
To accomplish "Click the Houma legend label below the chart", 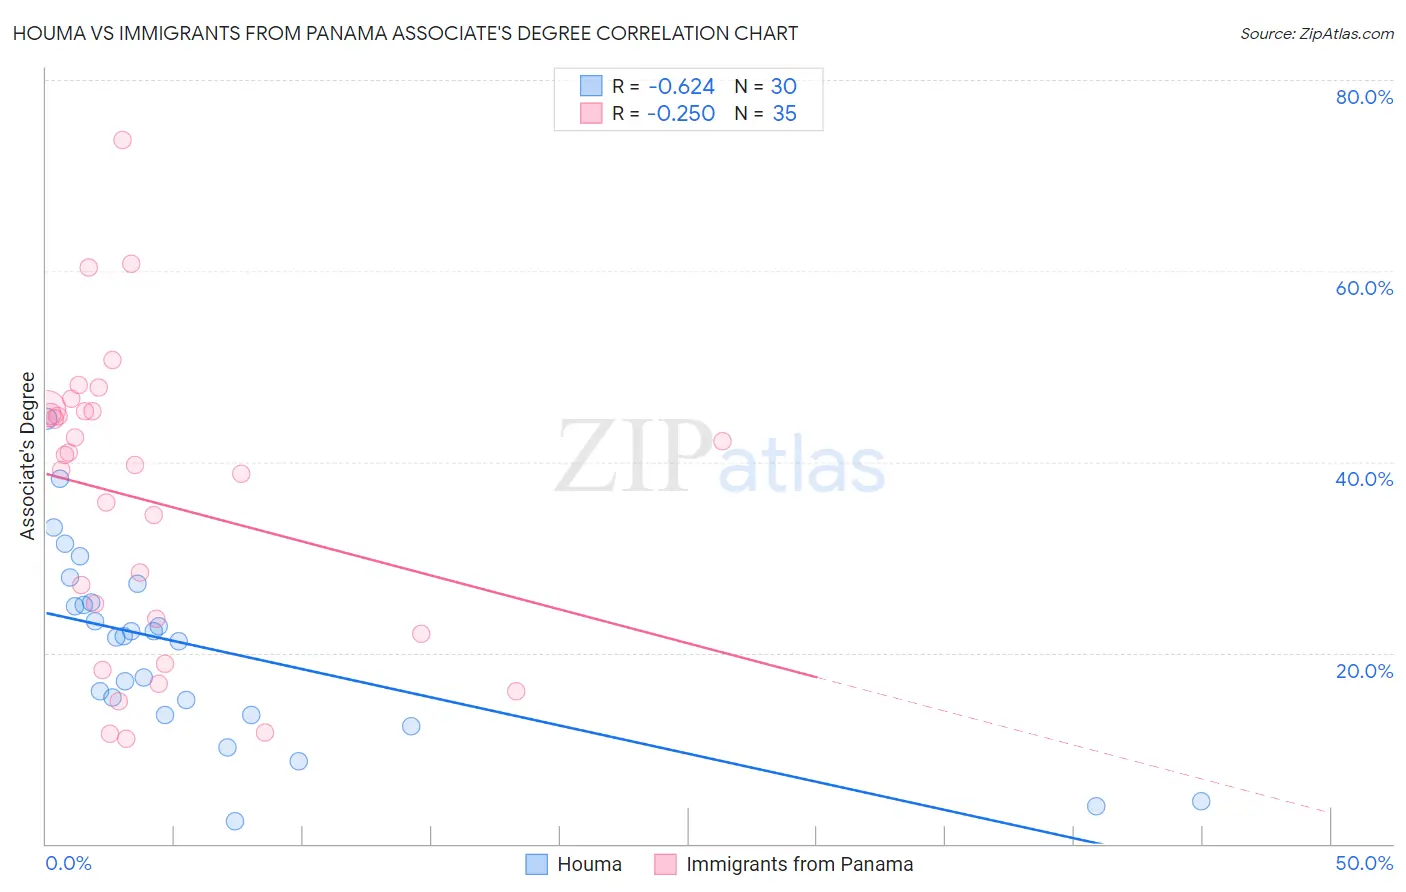I will pos(589,864).
